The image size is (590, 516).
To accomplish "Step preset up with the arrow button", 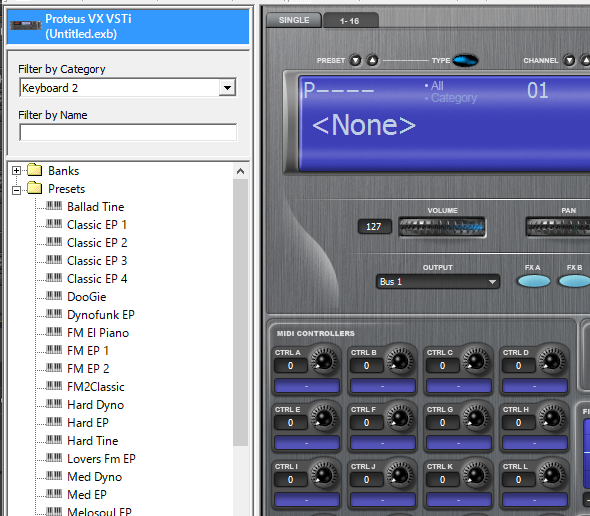I will click(373, 60).
